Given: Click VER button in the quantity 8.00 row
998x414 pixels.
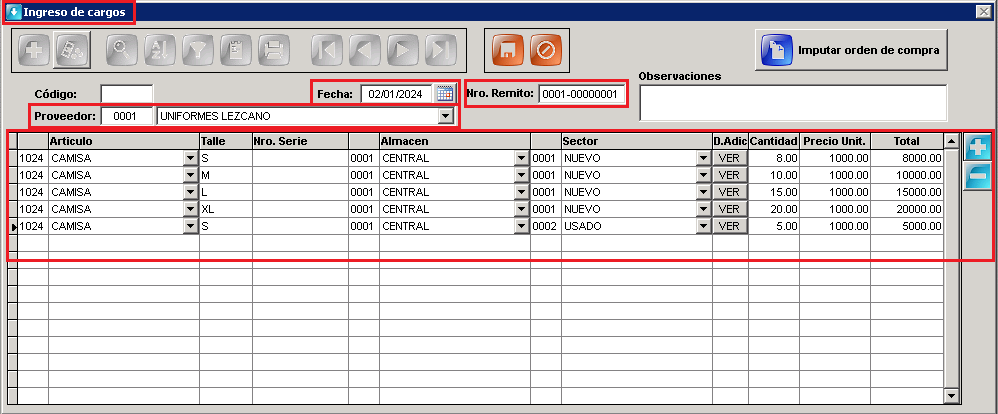Looking at the screenshot, I should tap(729, 157).
